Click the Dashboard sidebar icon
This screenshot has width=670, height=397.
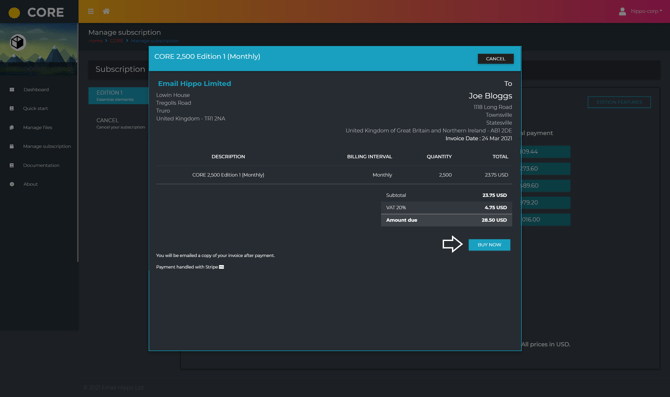click(x=12, y=90)
